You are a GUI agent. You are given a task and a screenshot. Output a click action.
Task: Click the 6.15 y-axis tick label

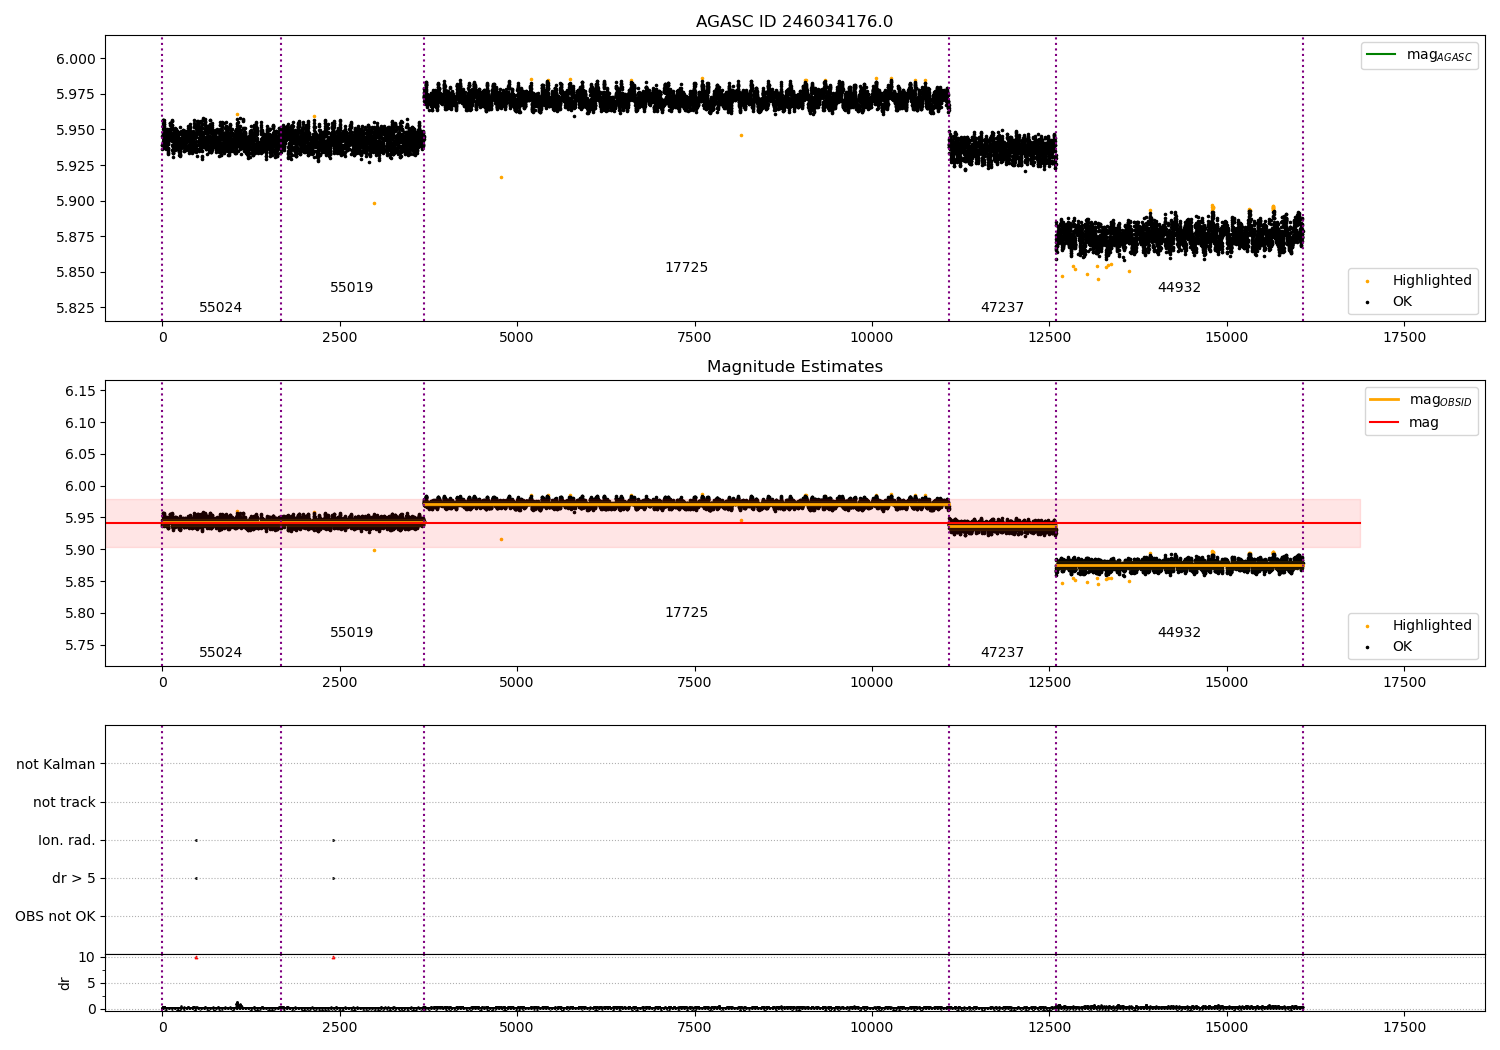(80, 391)
